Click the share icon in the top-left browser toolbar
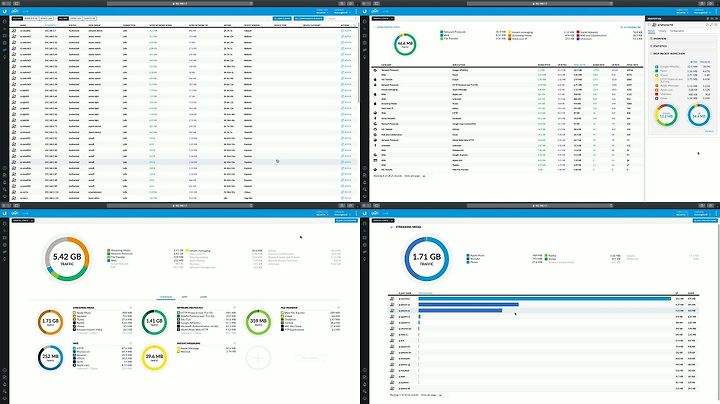 (342, 3)
